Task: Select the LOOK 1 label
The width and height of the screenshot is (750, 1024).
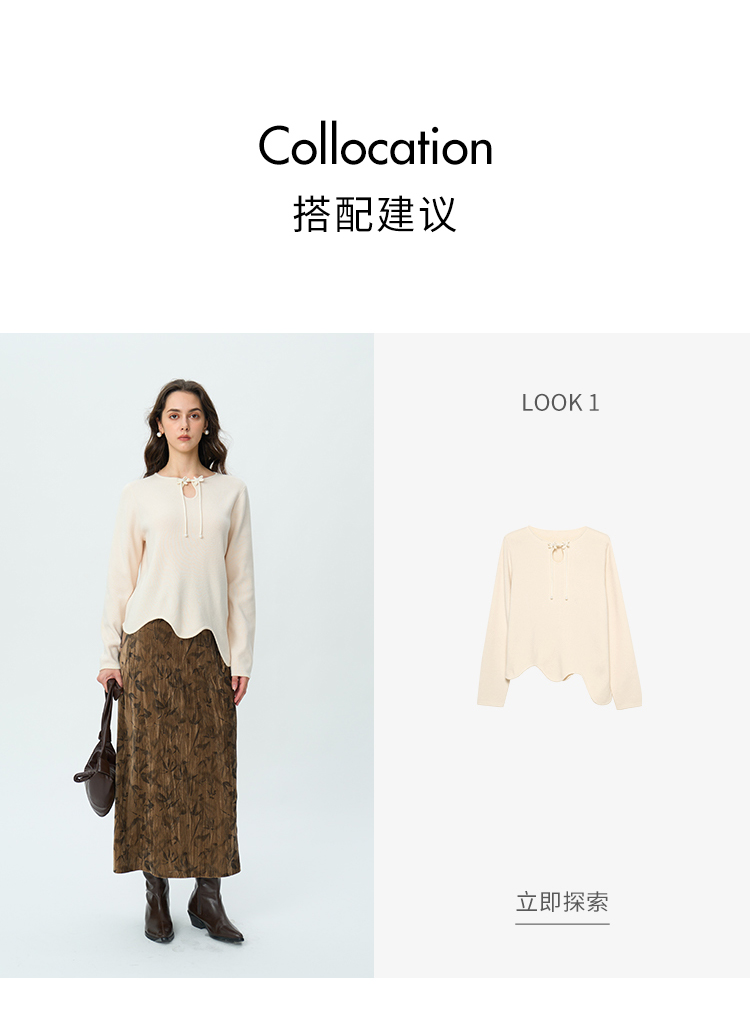Action: 561,402
